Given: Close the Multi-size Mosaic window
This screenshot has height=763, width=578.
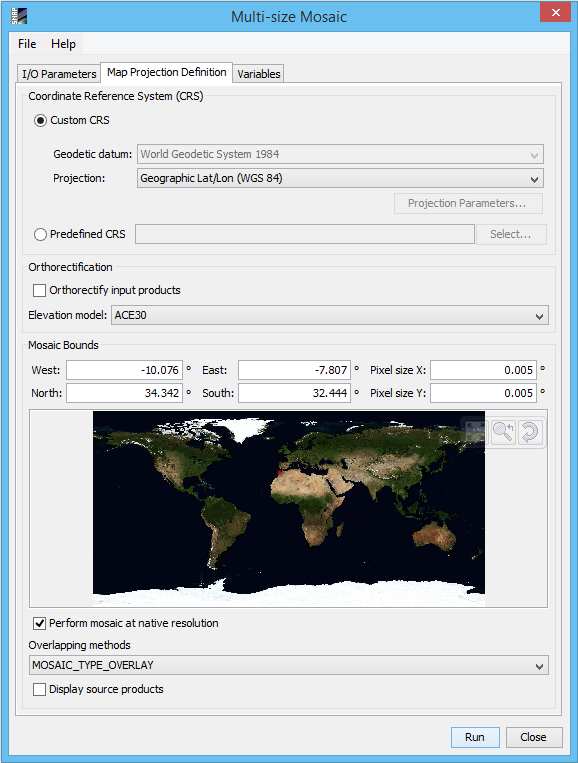Looking at the screenshot, I should point(556,13).
